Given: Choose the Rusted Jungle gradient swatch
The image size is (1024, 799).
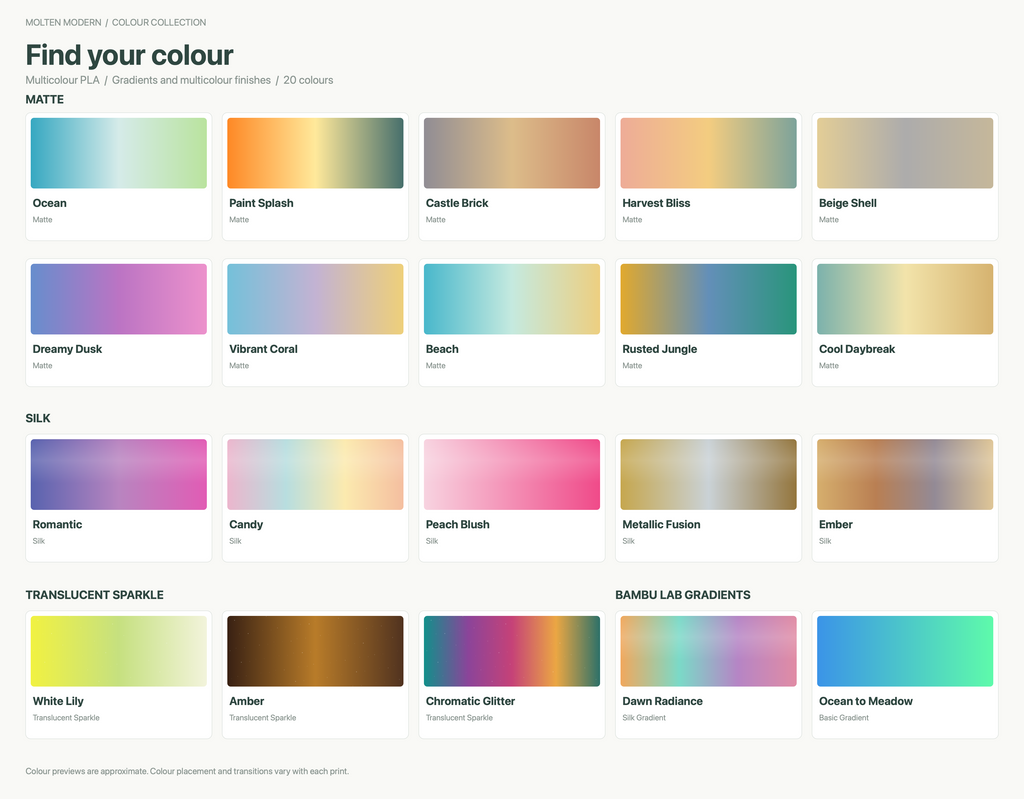Looking at the screenshot, I should point(709,299).
